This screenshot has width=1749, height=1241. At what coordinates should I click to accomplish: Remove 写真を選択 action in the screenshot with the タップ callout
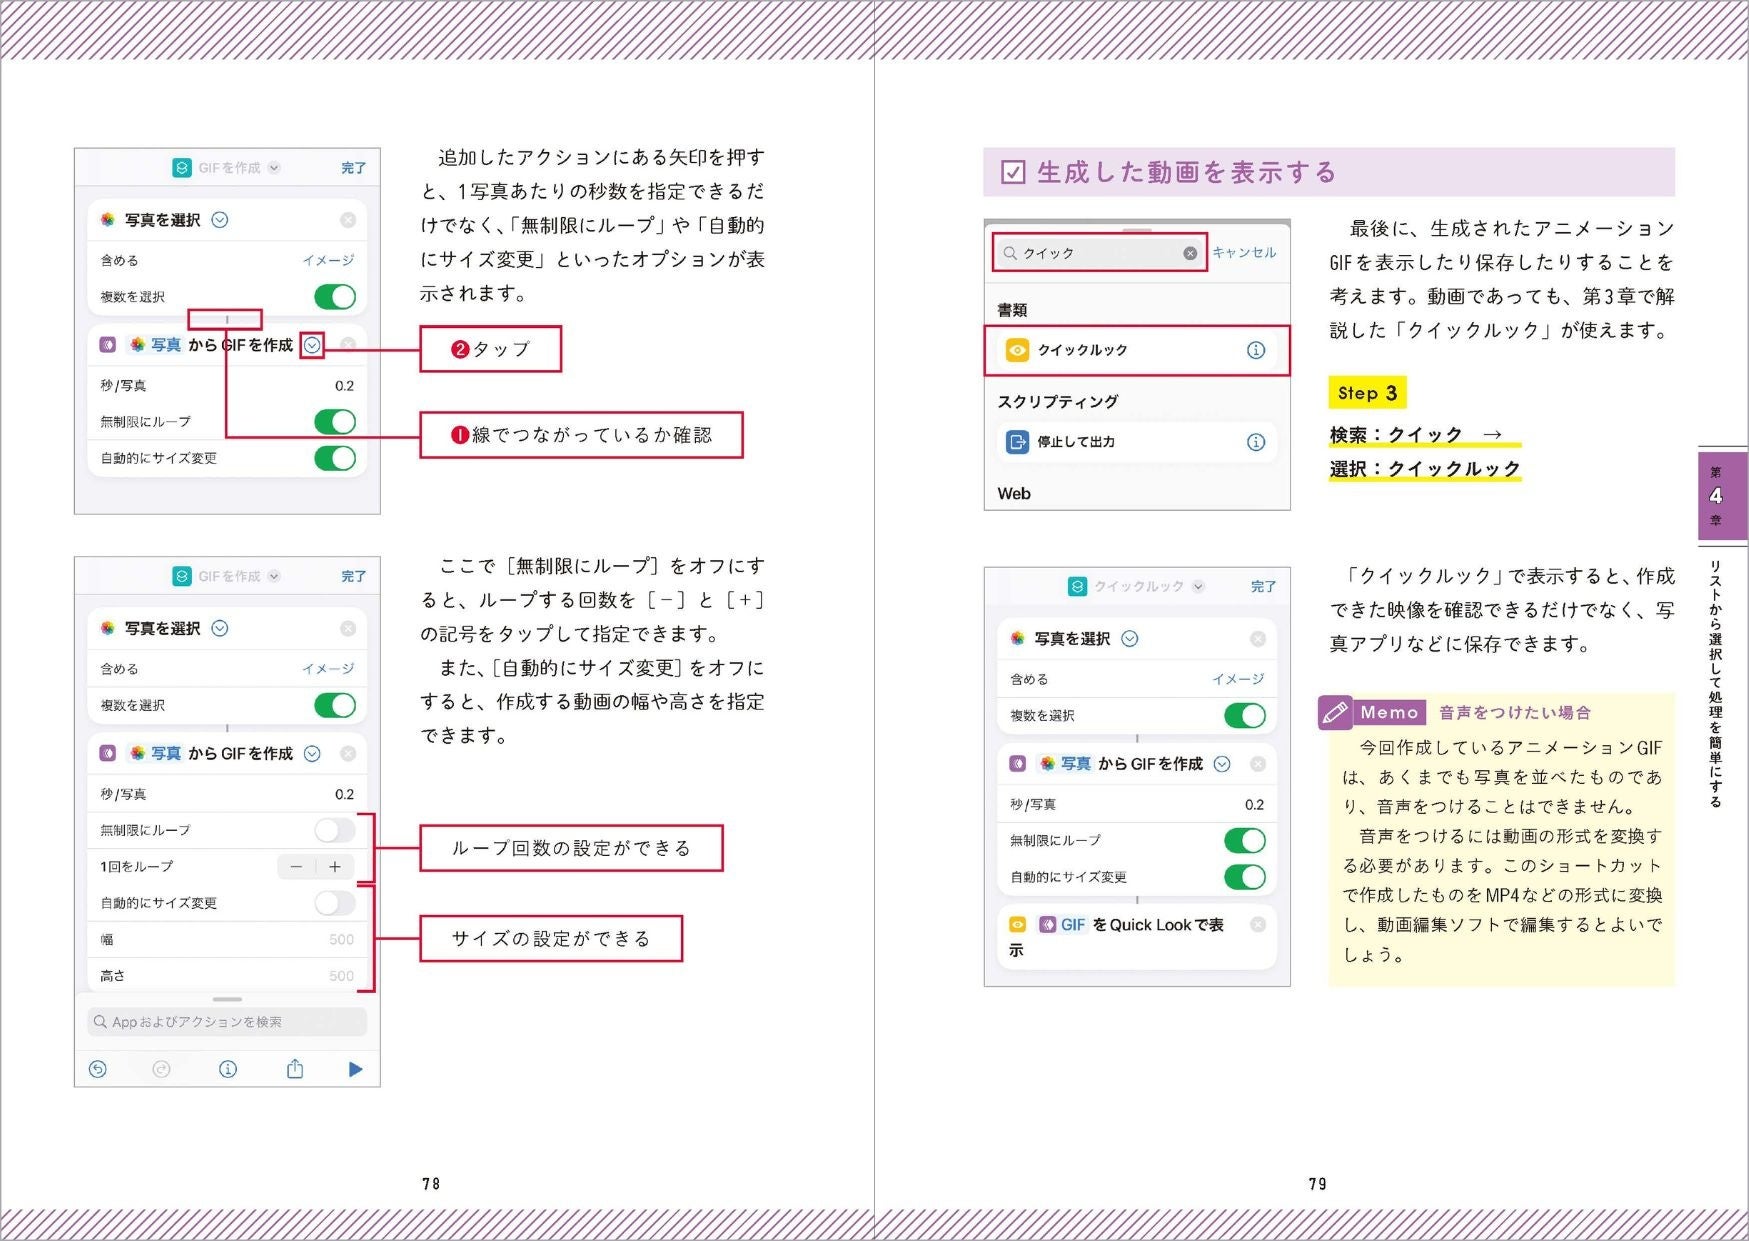(348, 220)
